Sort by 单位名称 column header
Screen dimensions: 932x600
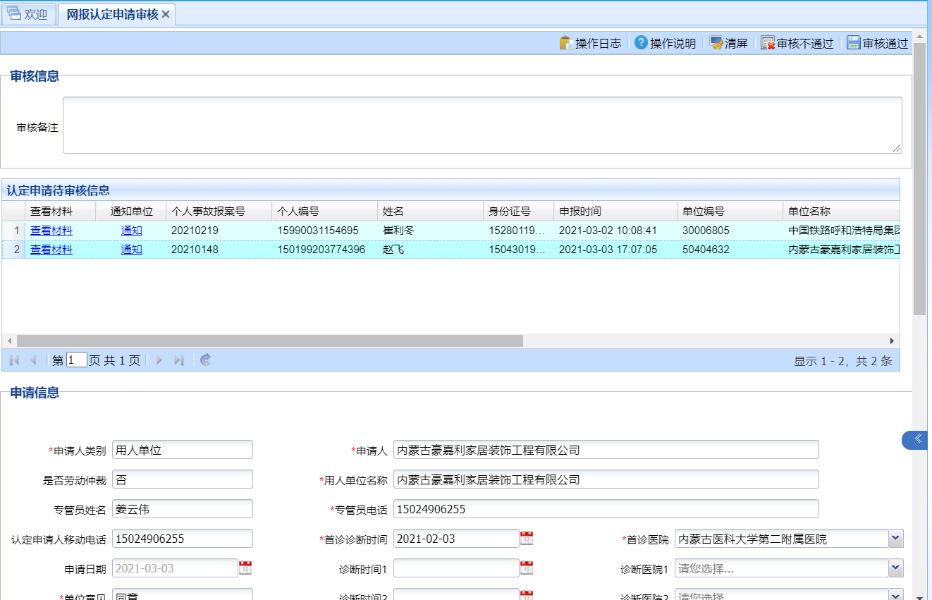point(841,211)
